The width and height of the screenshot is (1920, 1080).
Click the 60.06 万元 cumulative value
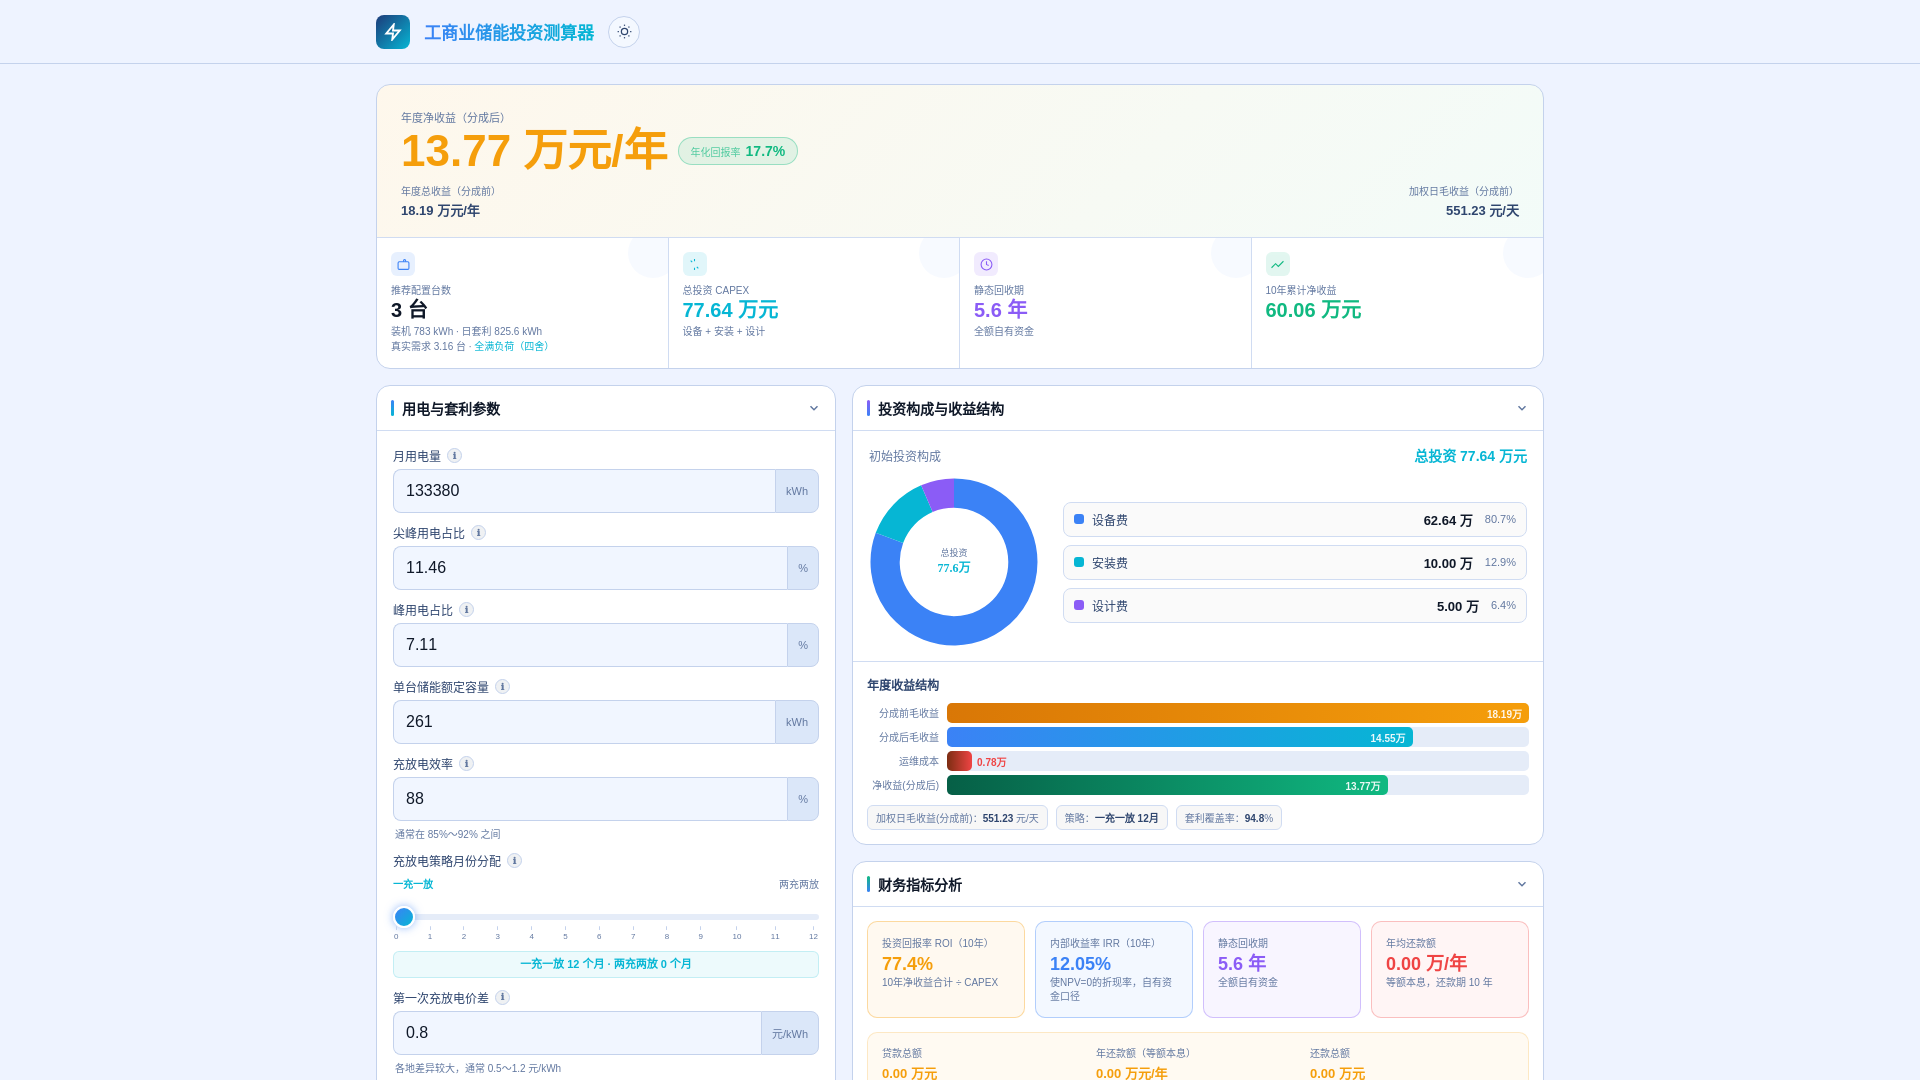coord(1313,310)
